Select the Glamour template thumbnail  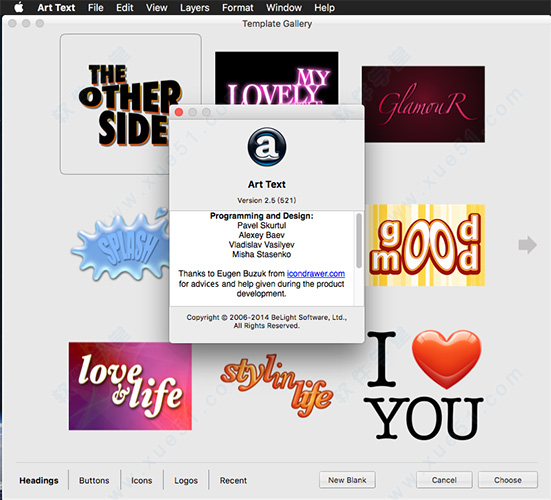(424, 104)
